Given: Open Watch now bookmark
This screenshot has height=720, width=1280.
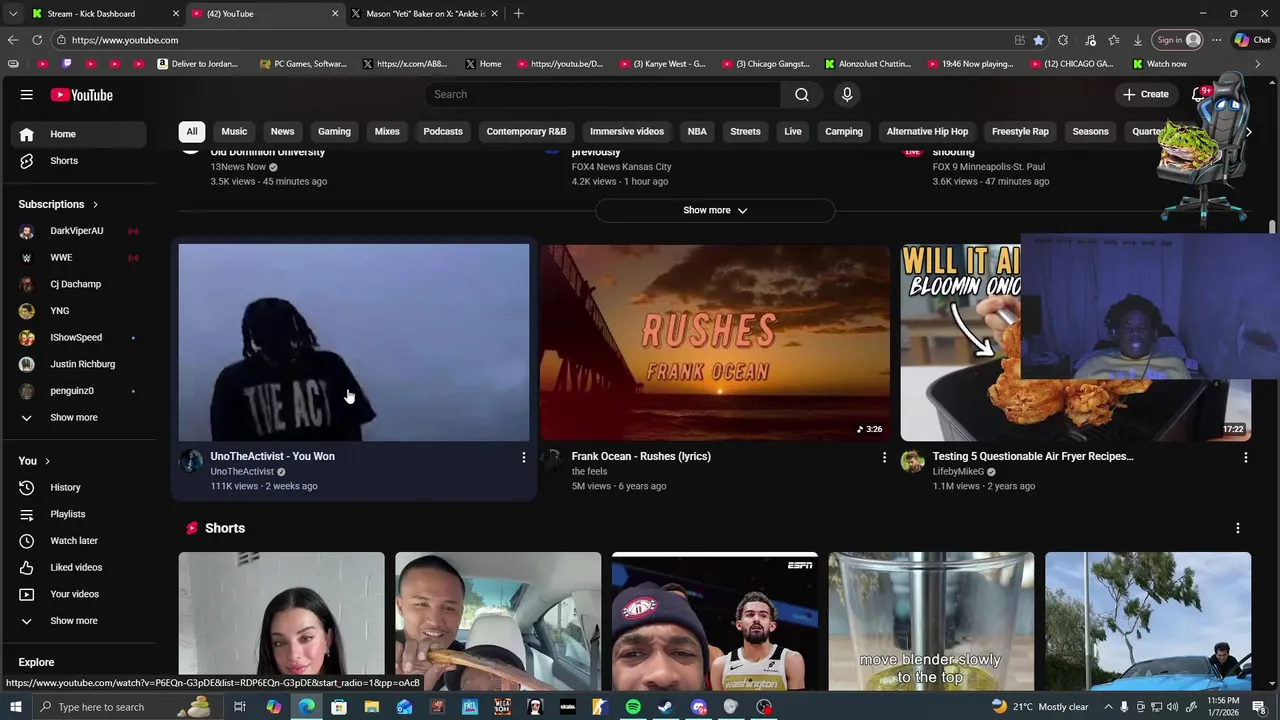Looking at the screenshot, I should (1160, 64).
